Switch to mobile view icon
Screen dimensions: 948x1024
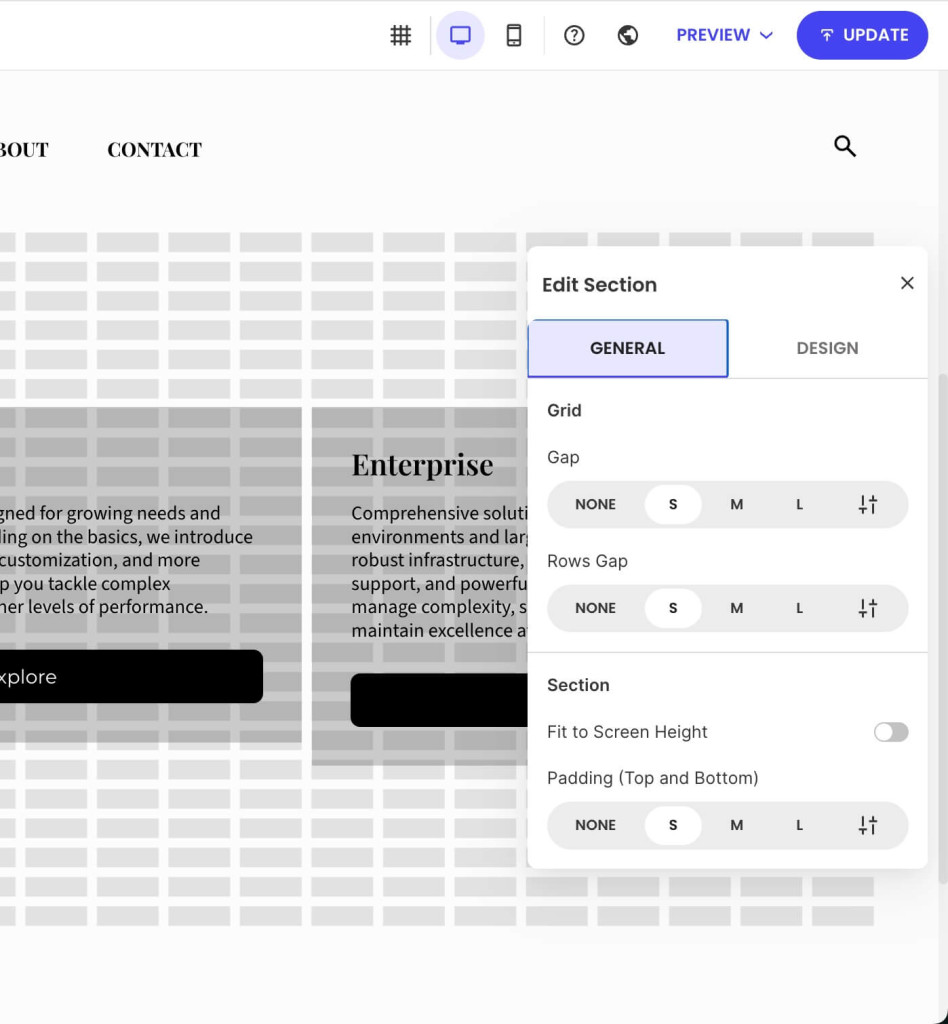(514, 35)
